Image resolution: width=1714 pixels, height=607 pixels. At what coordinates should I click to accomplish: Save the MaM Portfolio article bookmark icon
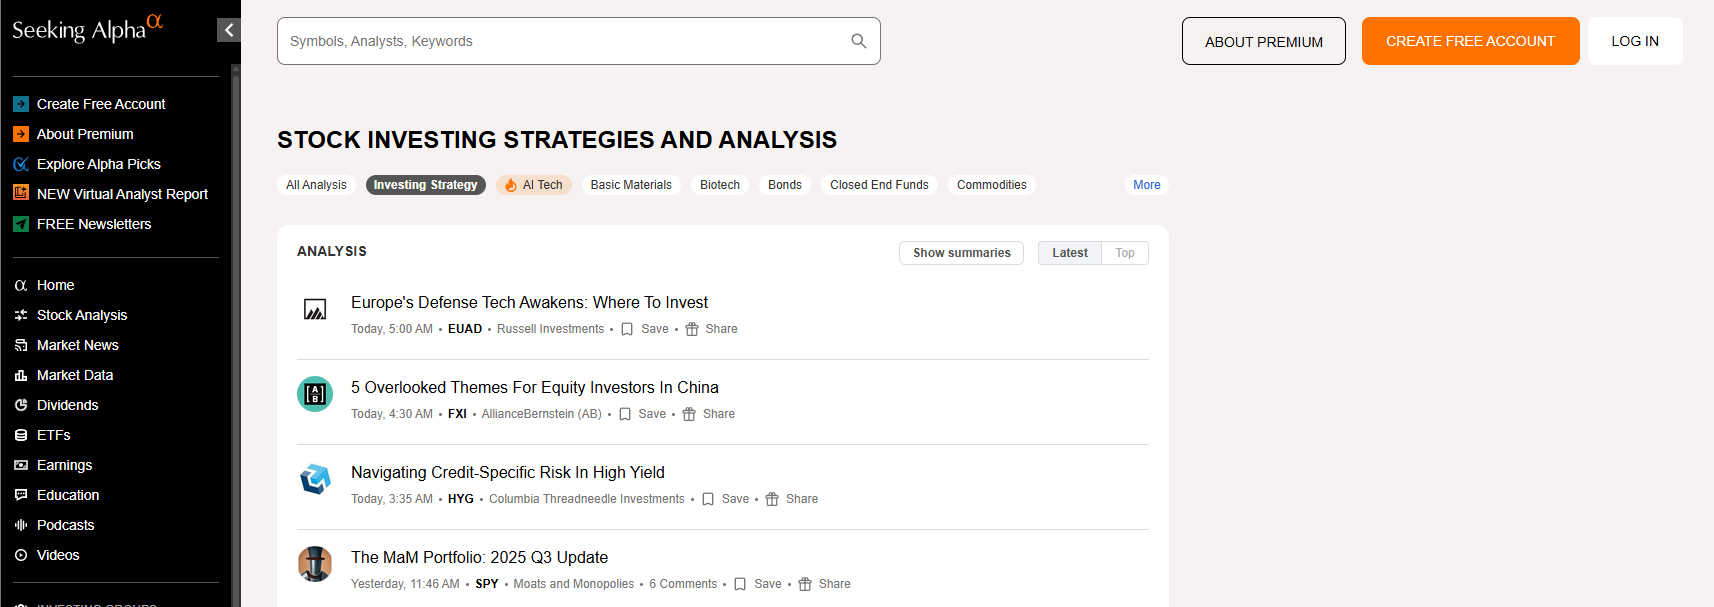pos(740,584)
